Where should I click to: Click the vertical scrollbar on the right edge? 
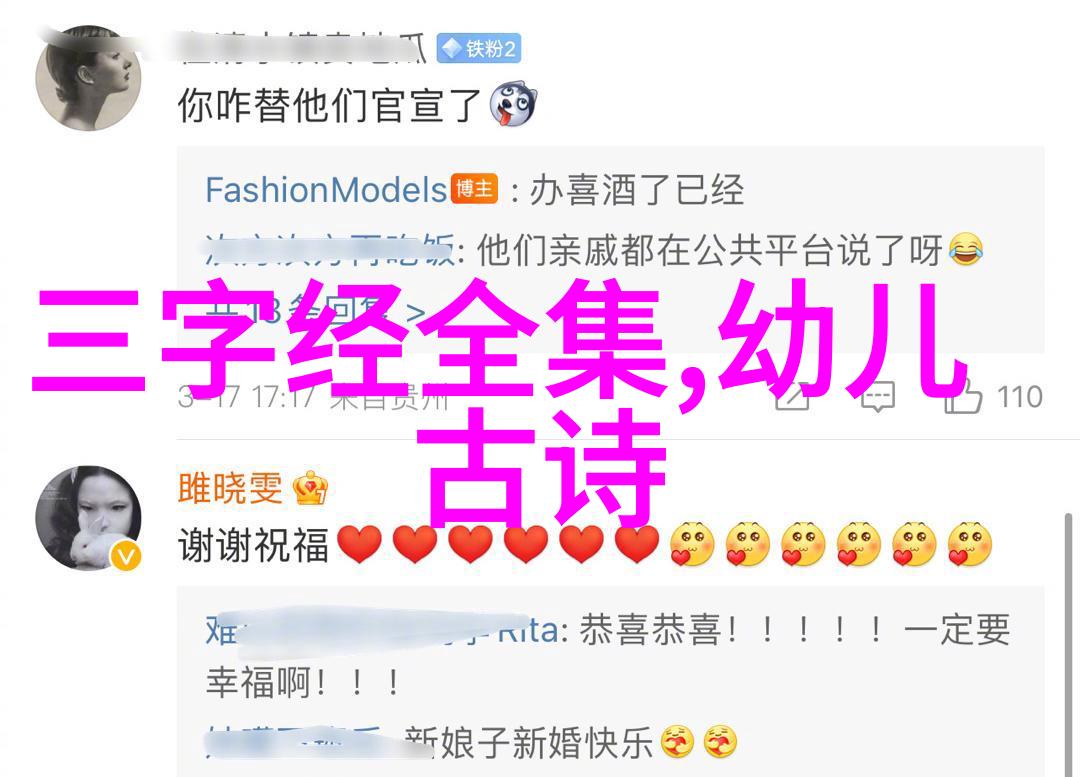[x=1068, y=644]
